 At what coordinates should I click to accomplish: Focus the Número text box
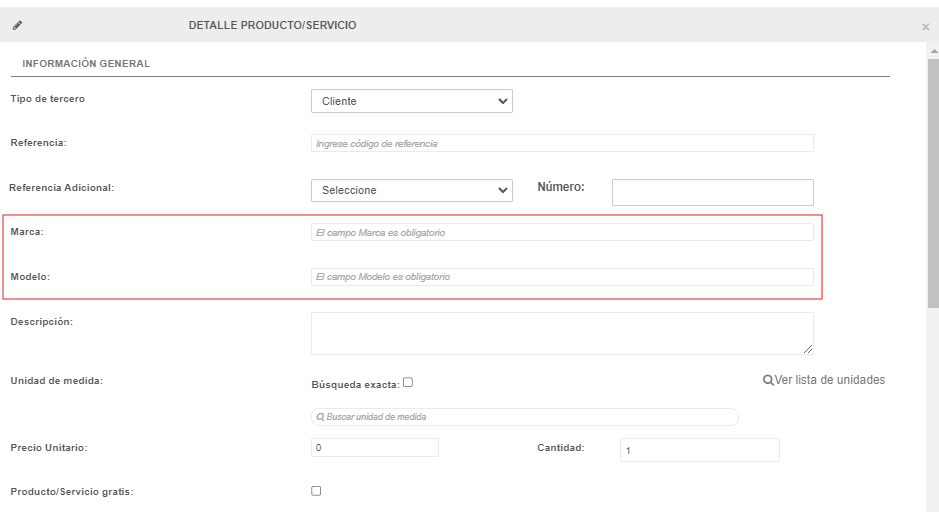(x=713, y=192)
